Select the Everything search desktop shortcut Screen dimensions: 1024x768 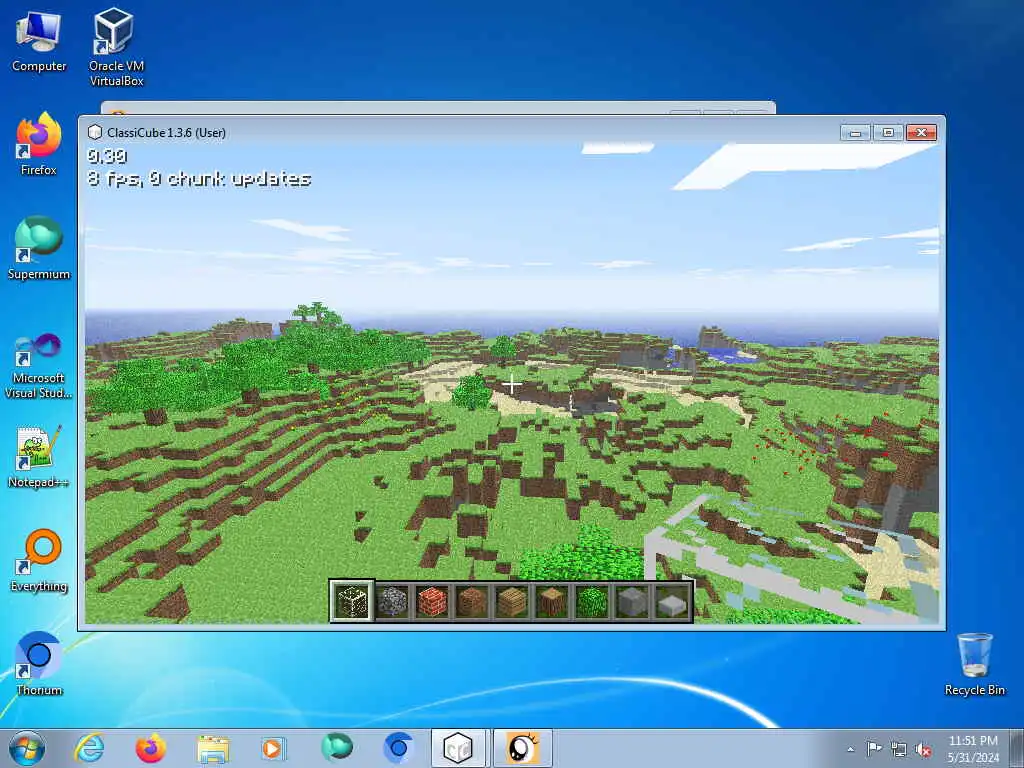click(x=39, y=560)
